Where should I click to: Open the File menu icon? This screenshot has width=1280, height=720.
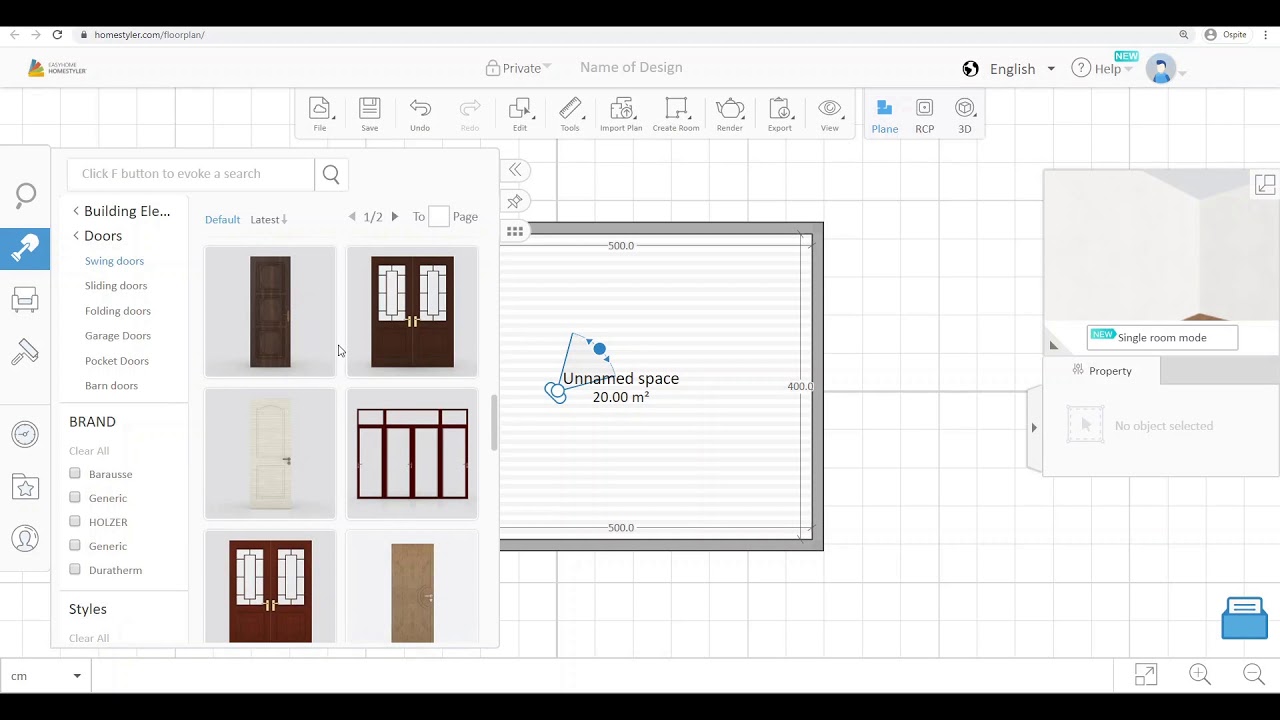[x=320, y=114]
